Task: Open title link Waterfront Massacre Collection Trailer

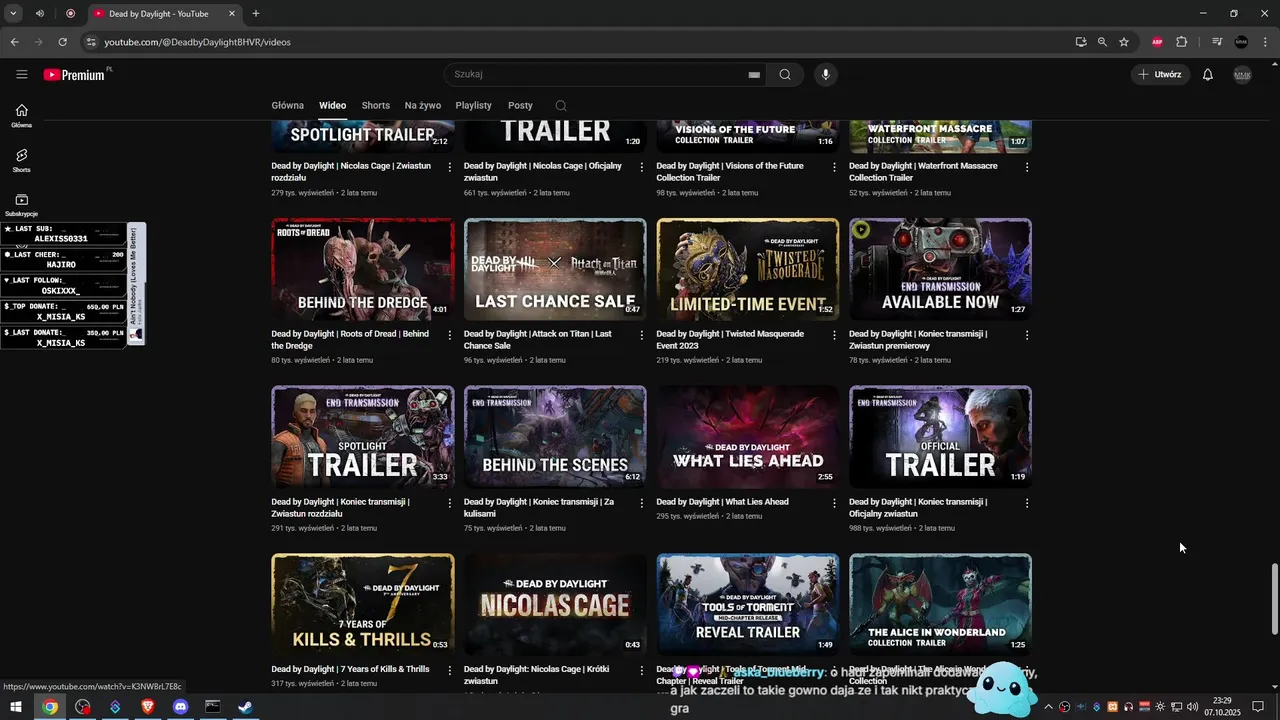Action: pyautogui.click(x=923, y=172)
